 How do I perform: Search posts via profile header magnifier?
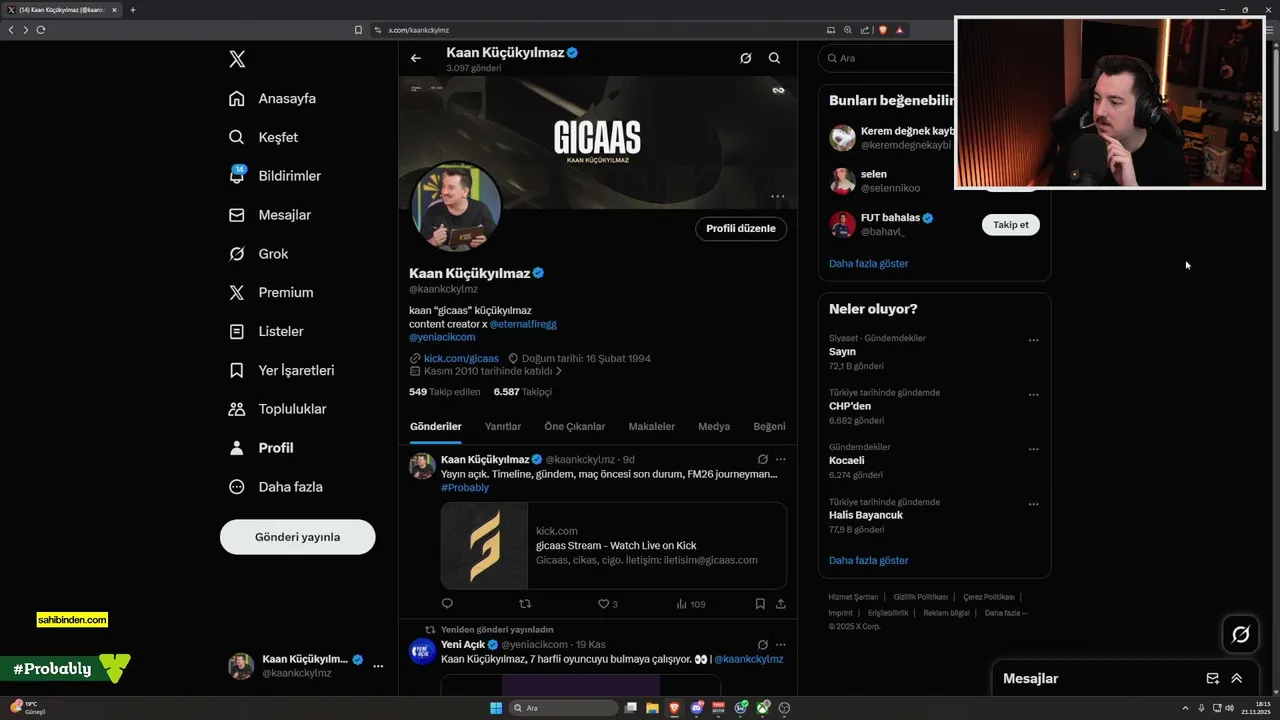774,58
